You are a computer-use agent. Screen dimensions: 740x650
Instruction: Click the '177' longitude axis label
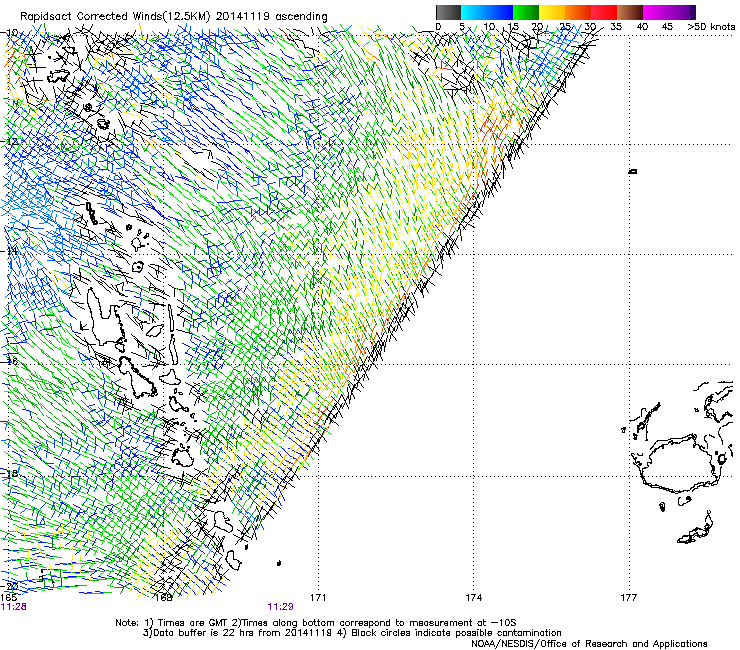coord(629,598)
